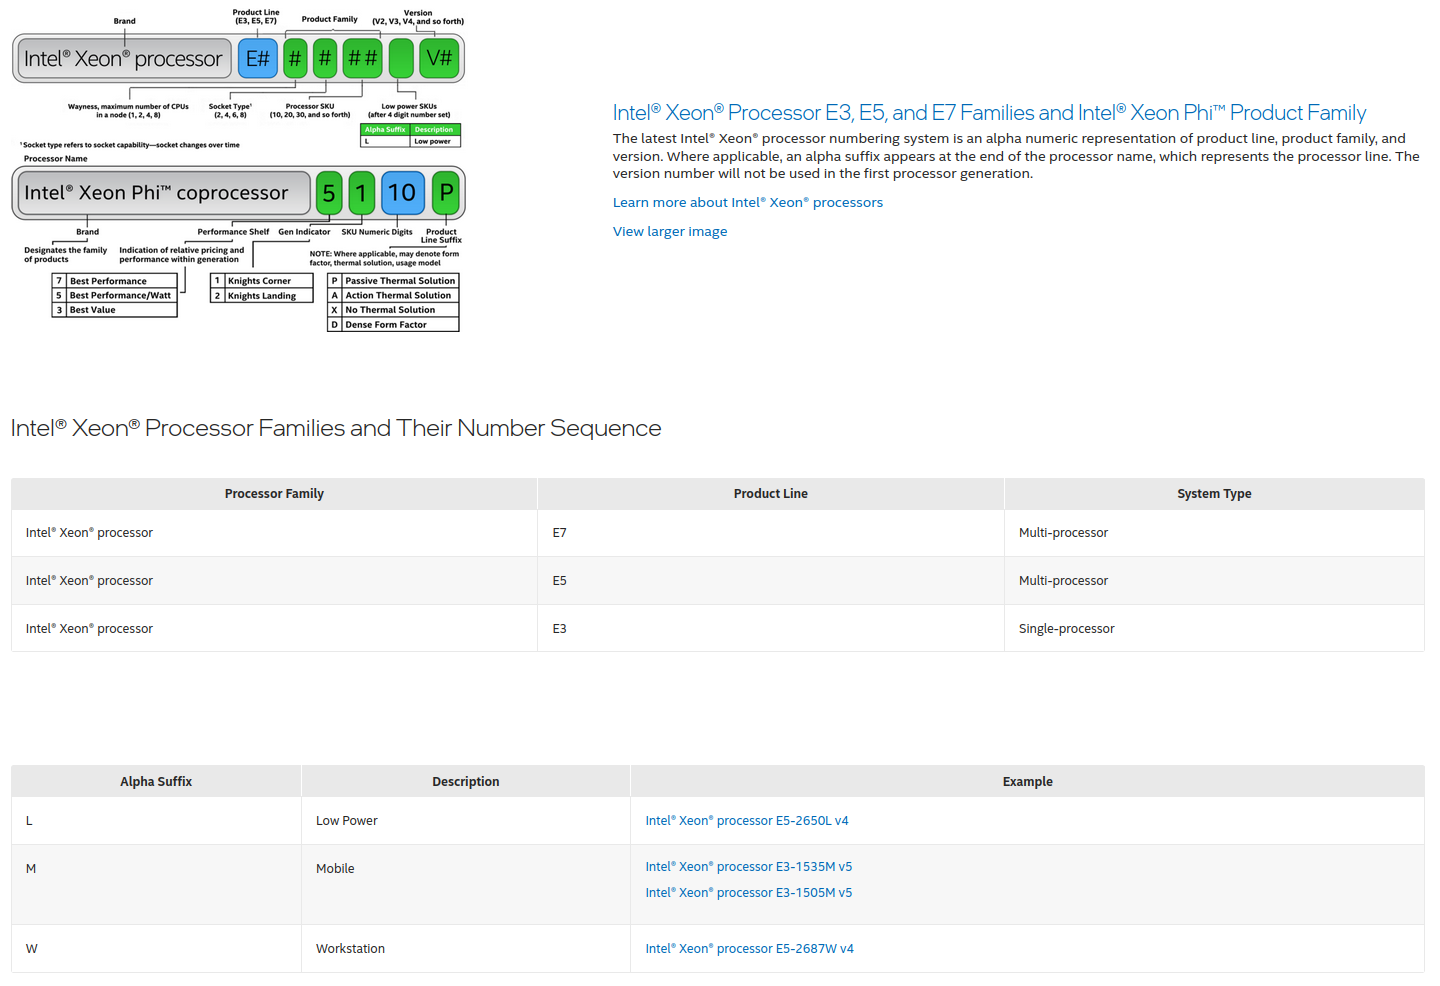Click the Processor Families and Their Number Sequence heading
Image resolution: width=1440 pixels, height=986 pixels.
tap(336, 428)
